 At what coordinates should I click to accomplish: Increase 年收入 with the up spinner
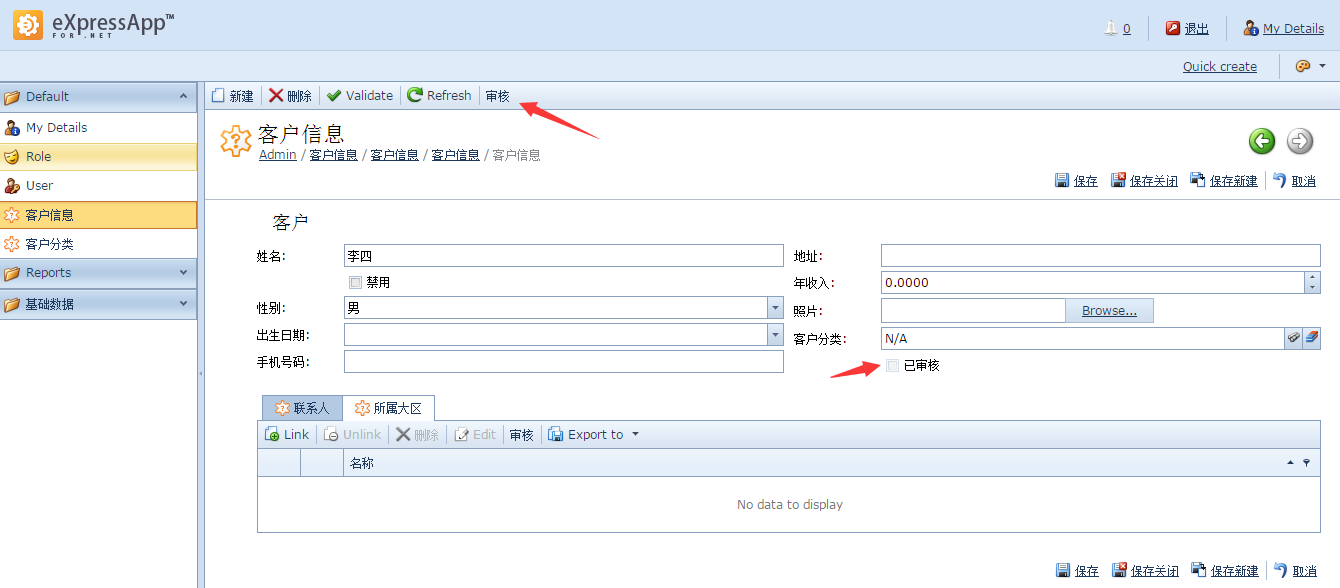point(1313,277)
